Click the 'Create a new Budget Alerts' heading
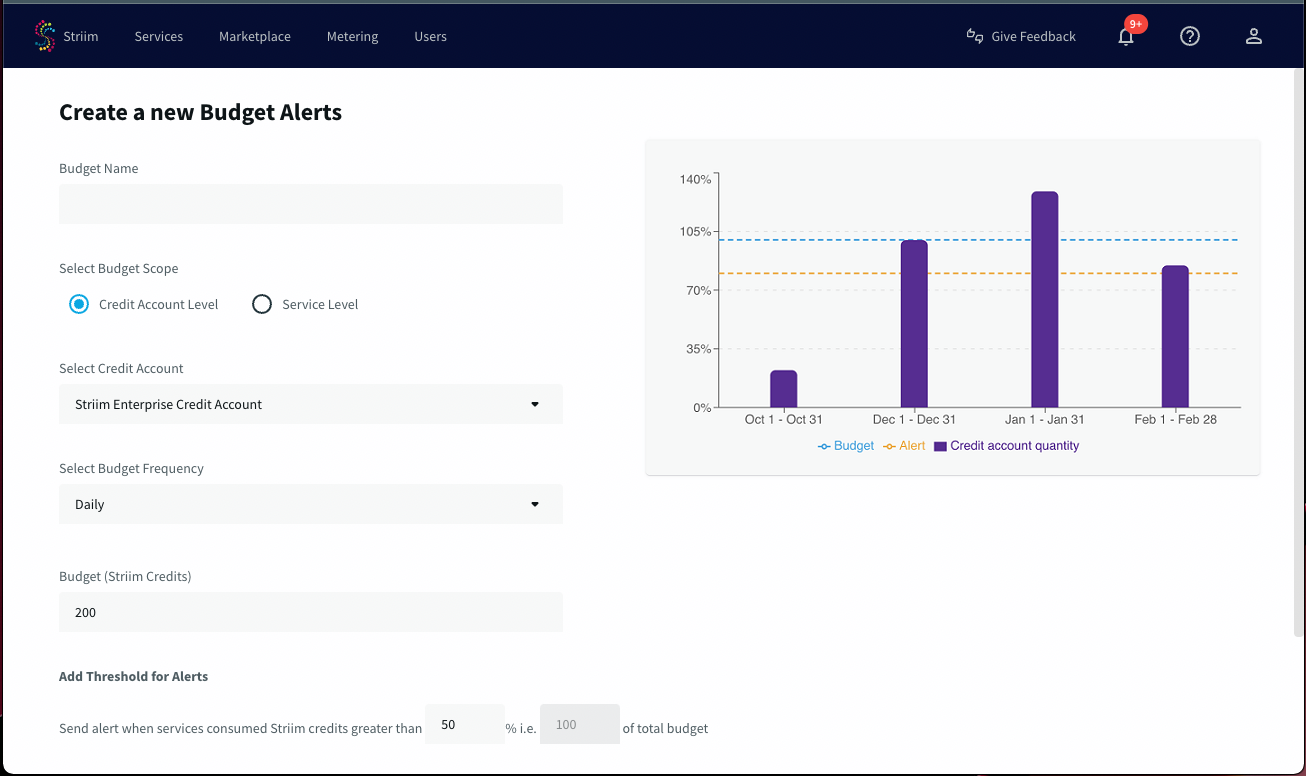The width and height of the screenshot is (1306, 776). 201,112
